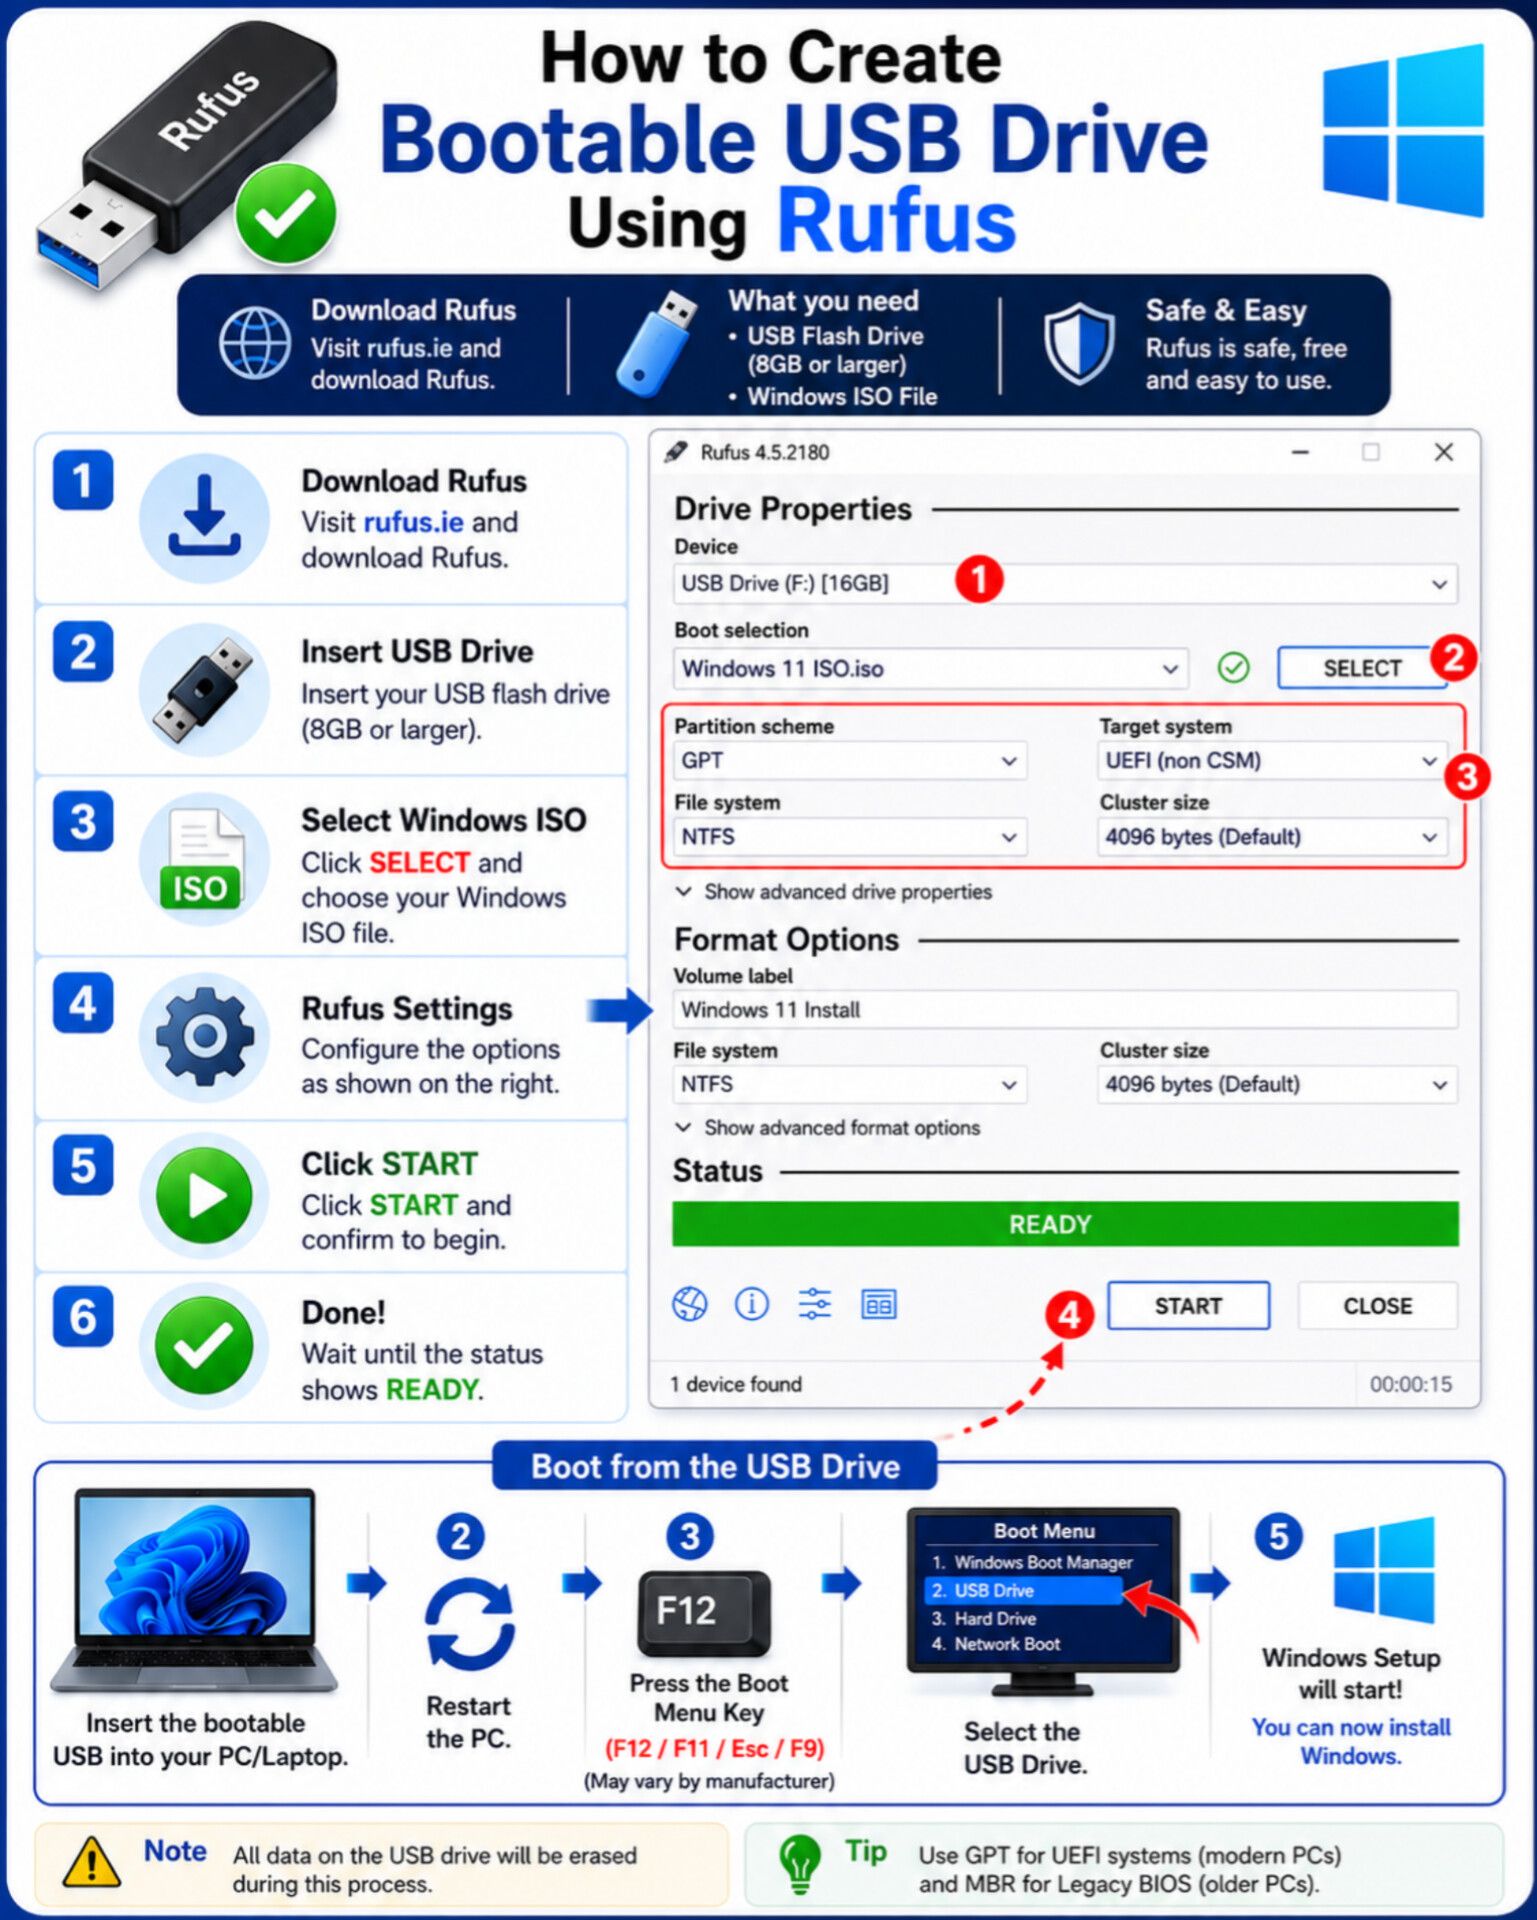Open the Device dropdown showing USB Drive (F:)
Image resolution: width=1537 pixels, height=1920 pixels.
tap(1065, 583)
